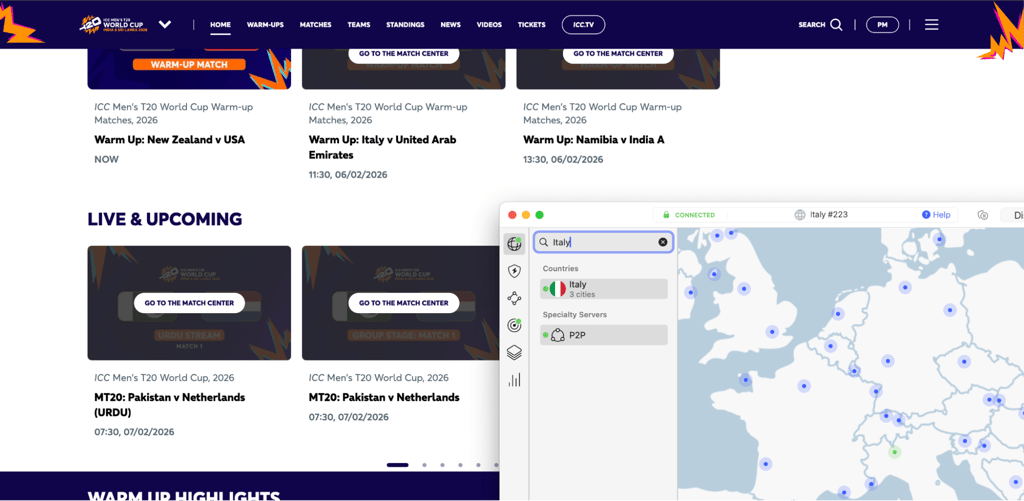The image size is (1024, 501).
Task: Open the stacked layers presets icon
Action: click(x=514, y=353)
